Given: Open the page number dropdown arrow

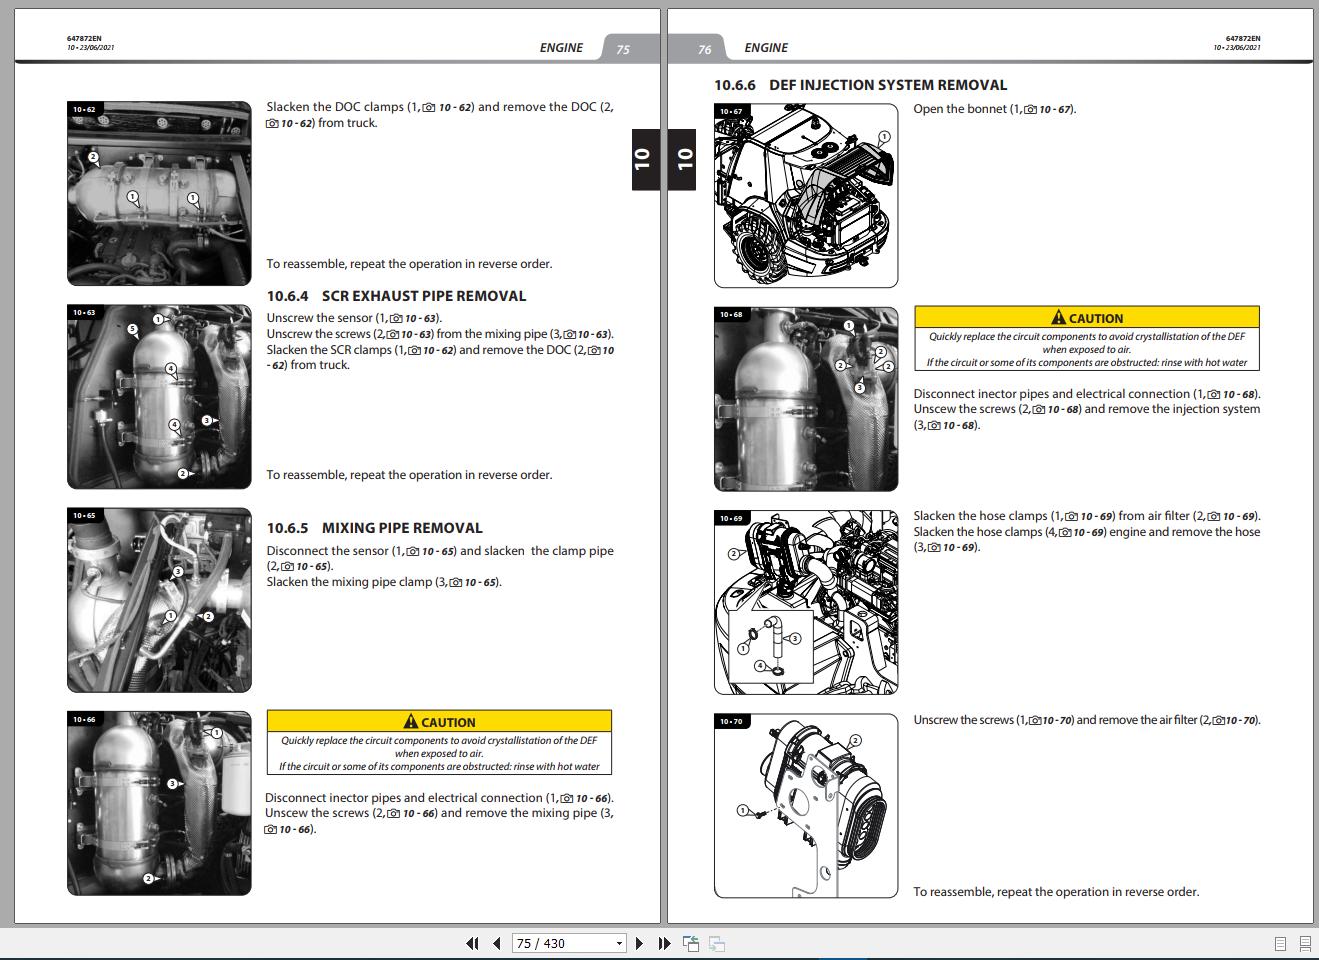Looking at the screenshot, I should click(x=619, y=943).
